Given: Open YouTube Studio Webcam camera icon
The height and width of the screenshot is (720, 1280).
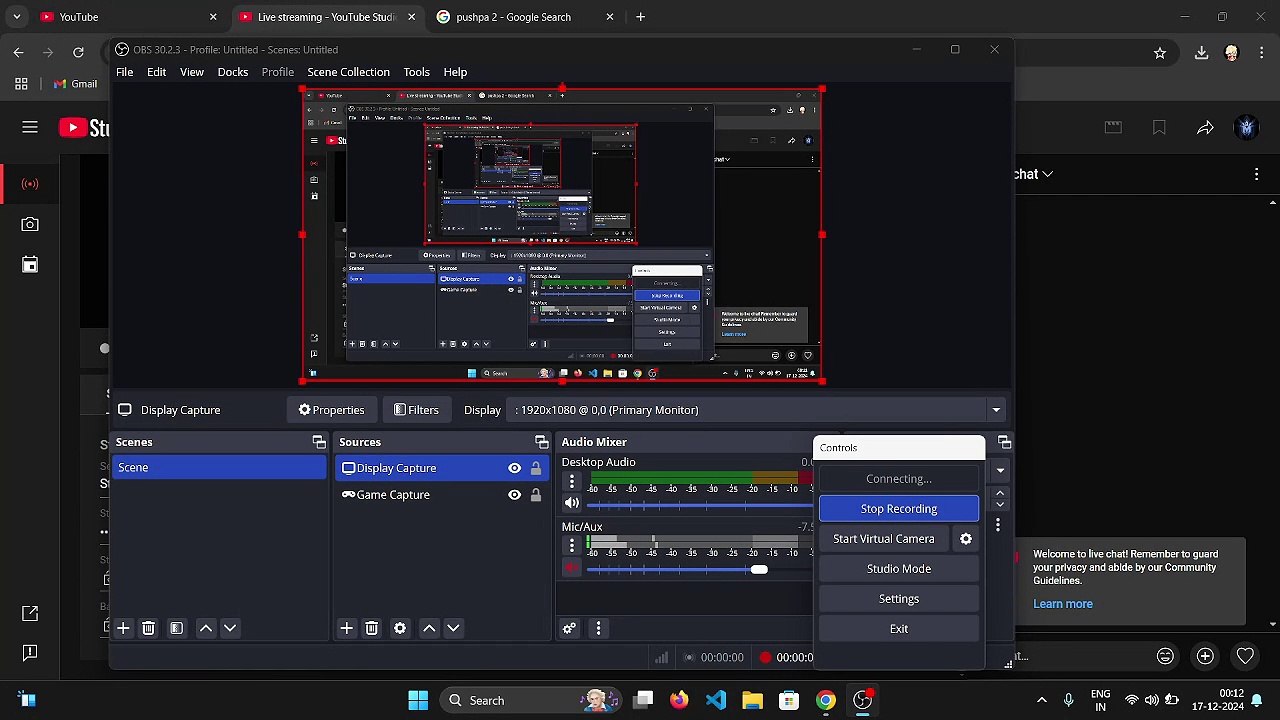Looking at the screenshot, I should (x=30, y=225).
